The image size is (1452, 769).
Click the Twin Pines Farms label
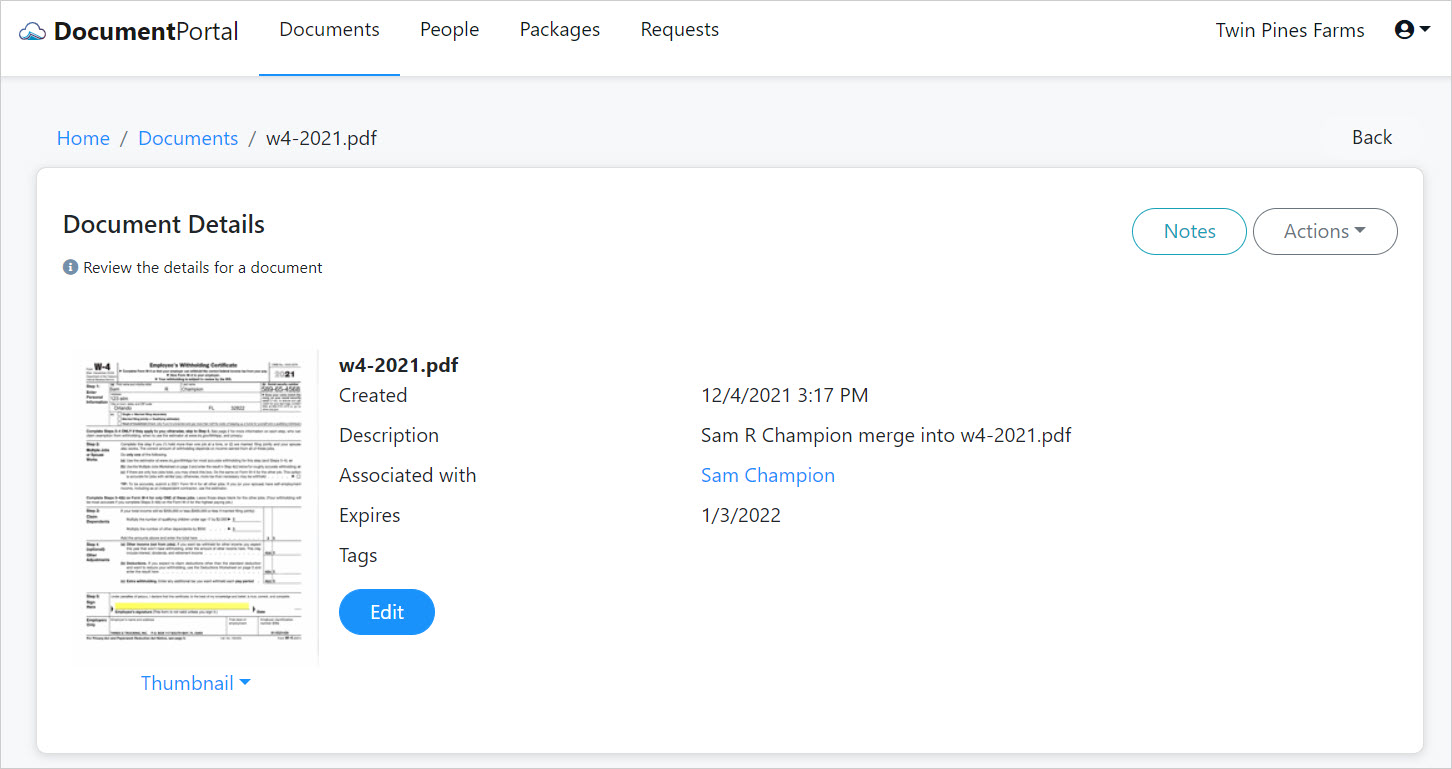(x=1290, y=30)
